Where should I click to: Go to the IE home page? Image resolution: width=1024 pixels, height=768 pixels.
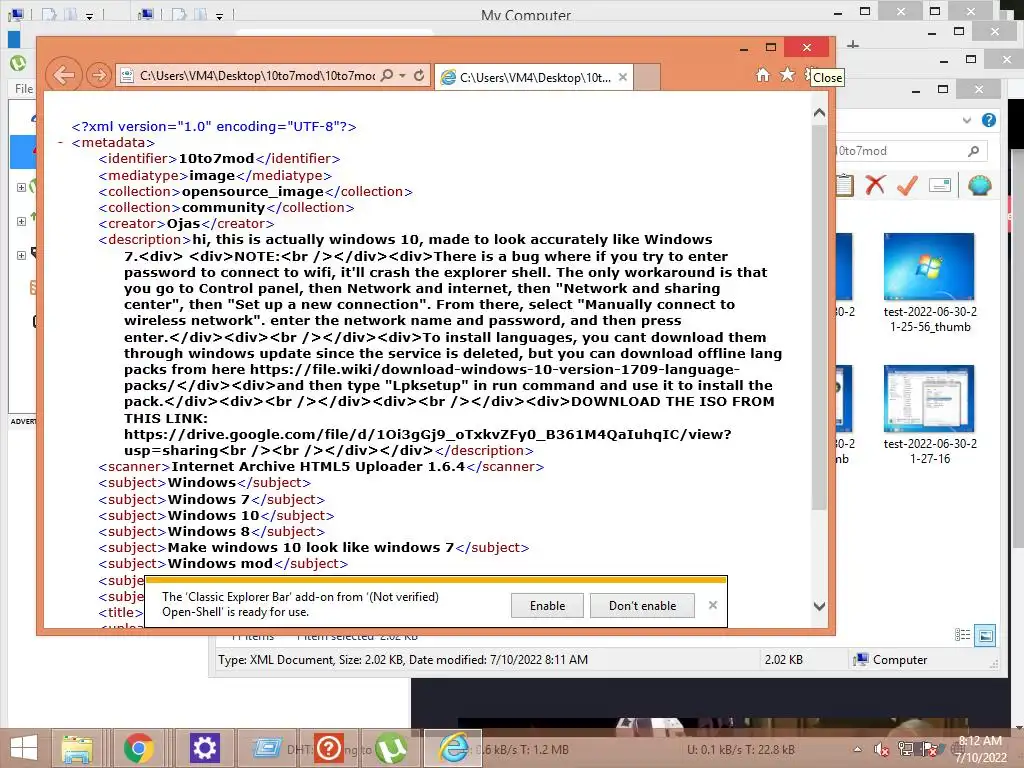(763, 75)
